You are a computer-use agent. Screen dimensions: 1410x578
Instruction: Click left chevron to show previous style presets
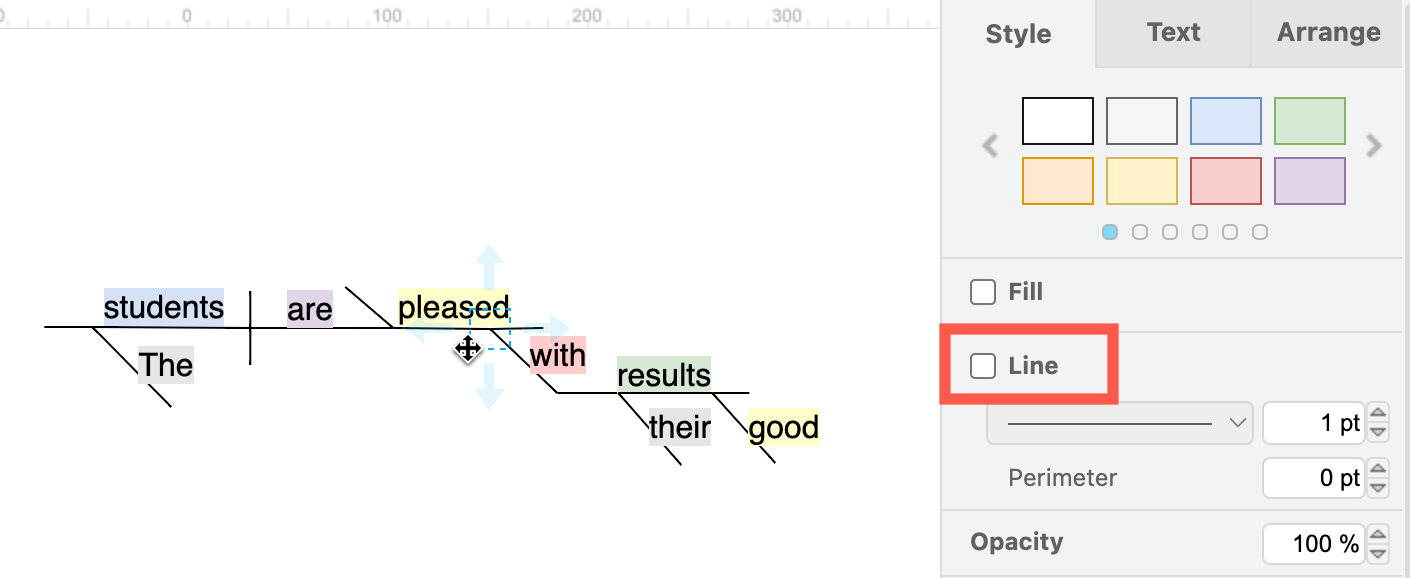tap(989, 146)
